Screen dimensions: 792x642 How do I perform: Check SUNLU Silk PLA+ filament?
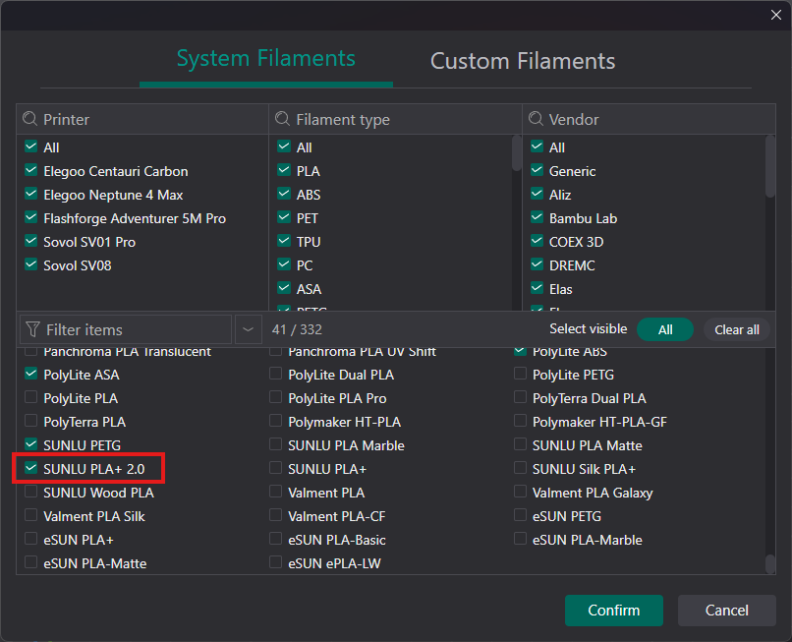(x=520, y=469)
